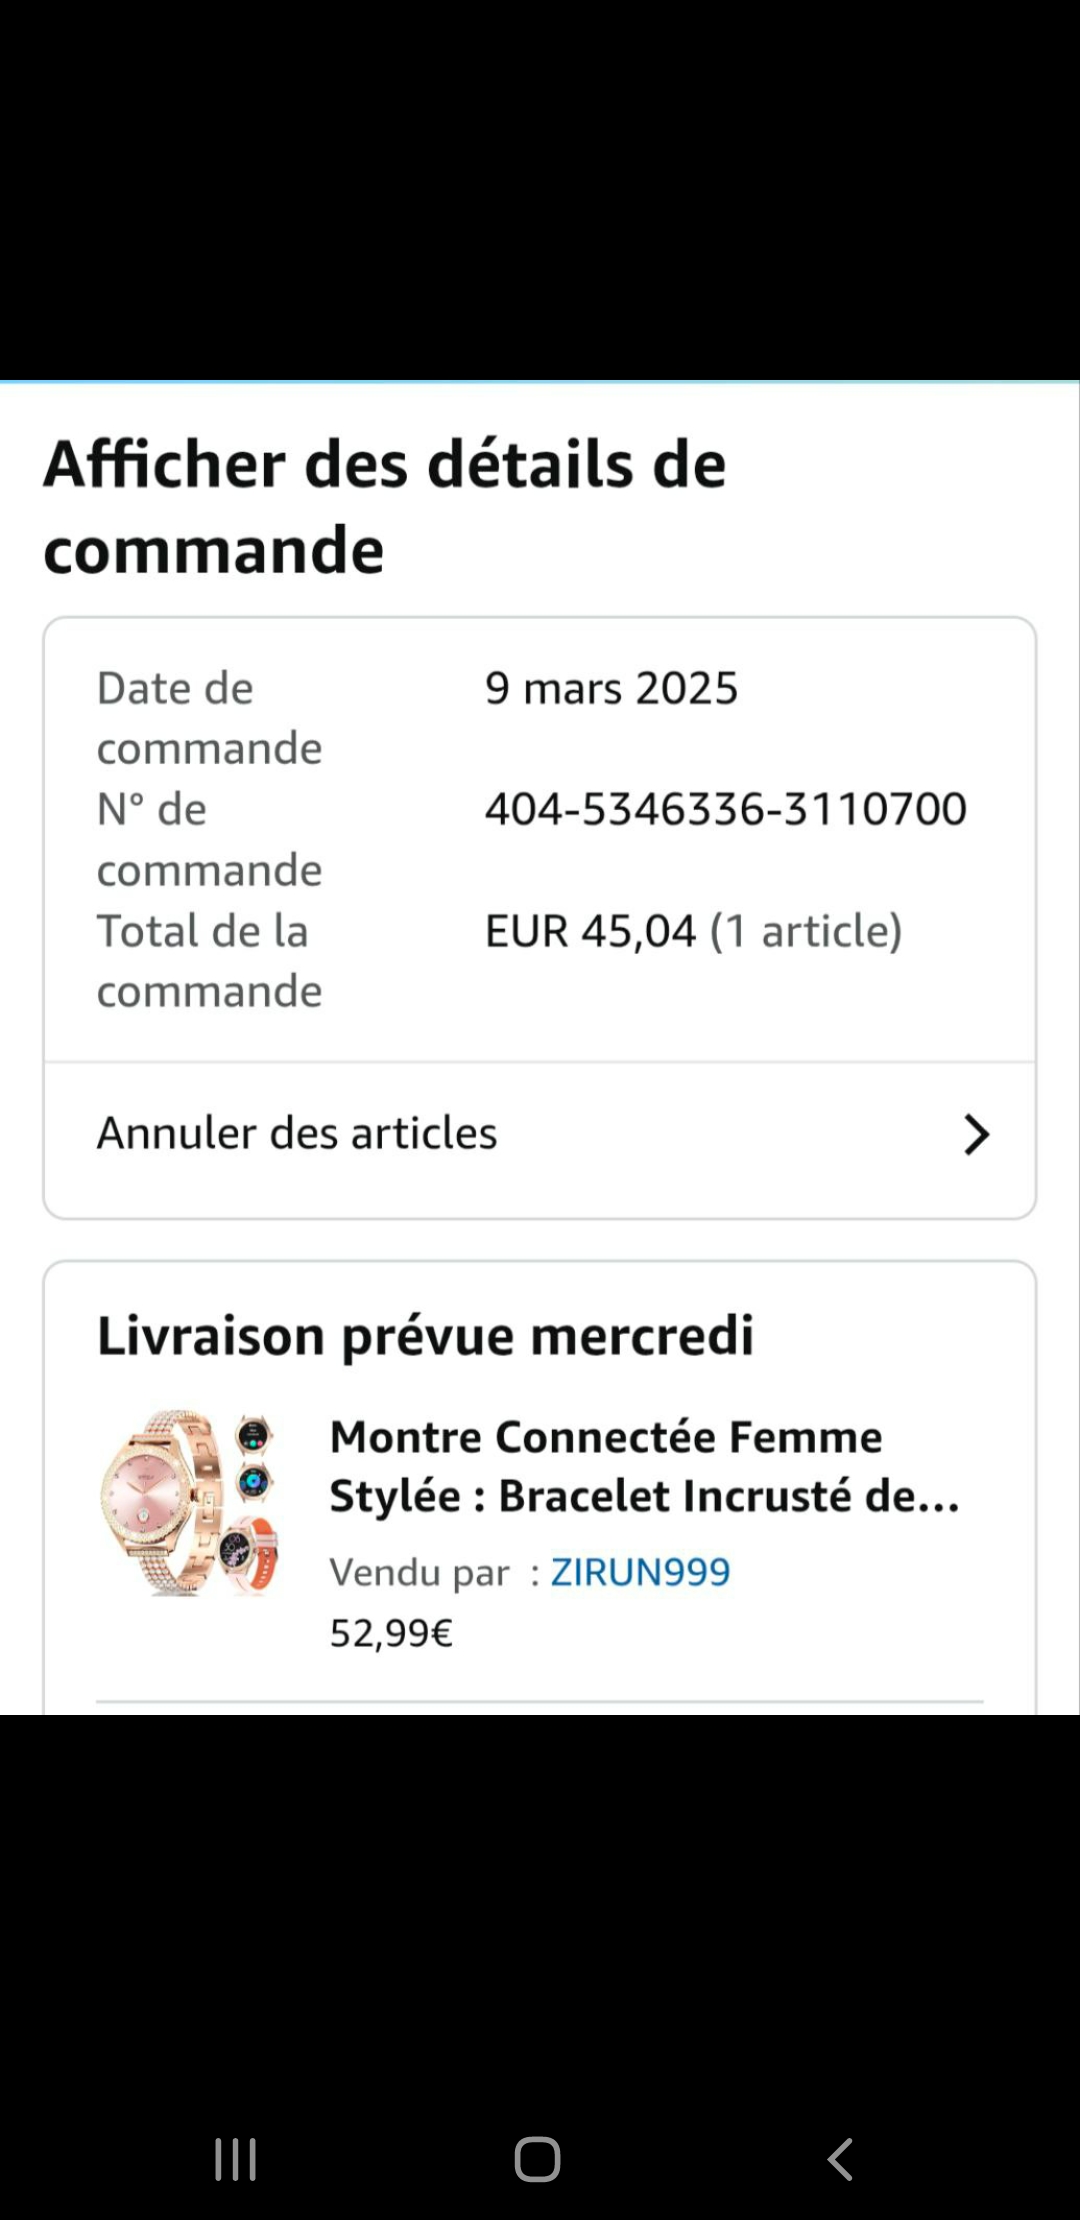Tap the pink smartwatch product thumbnail
This screenshot has height=2220, width=1080.
[189, 1501]
